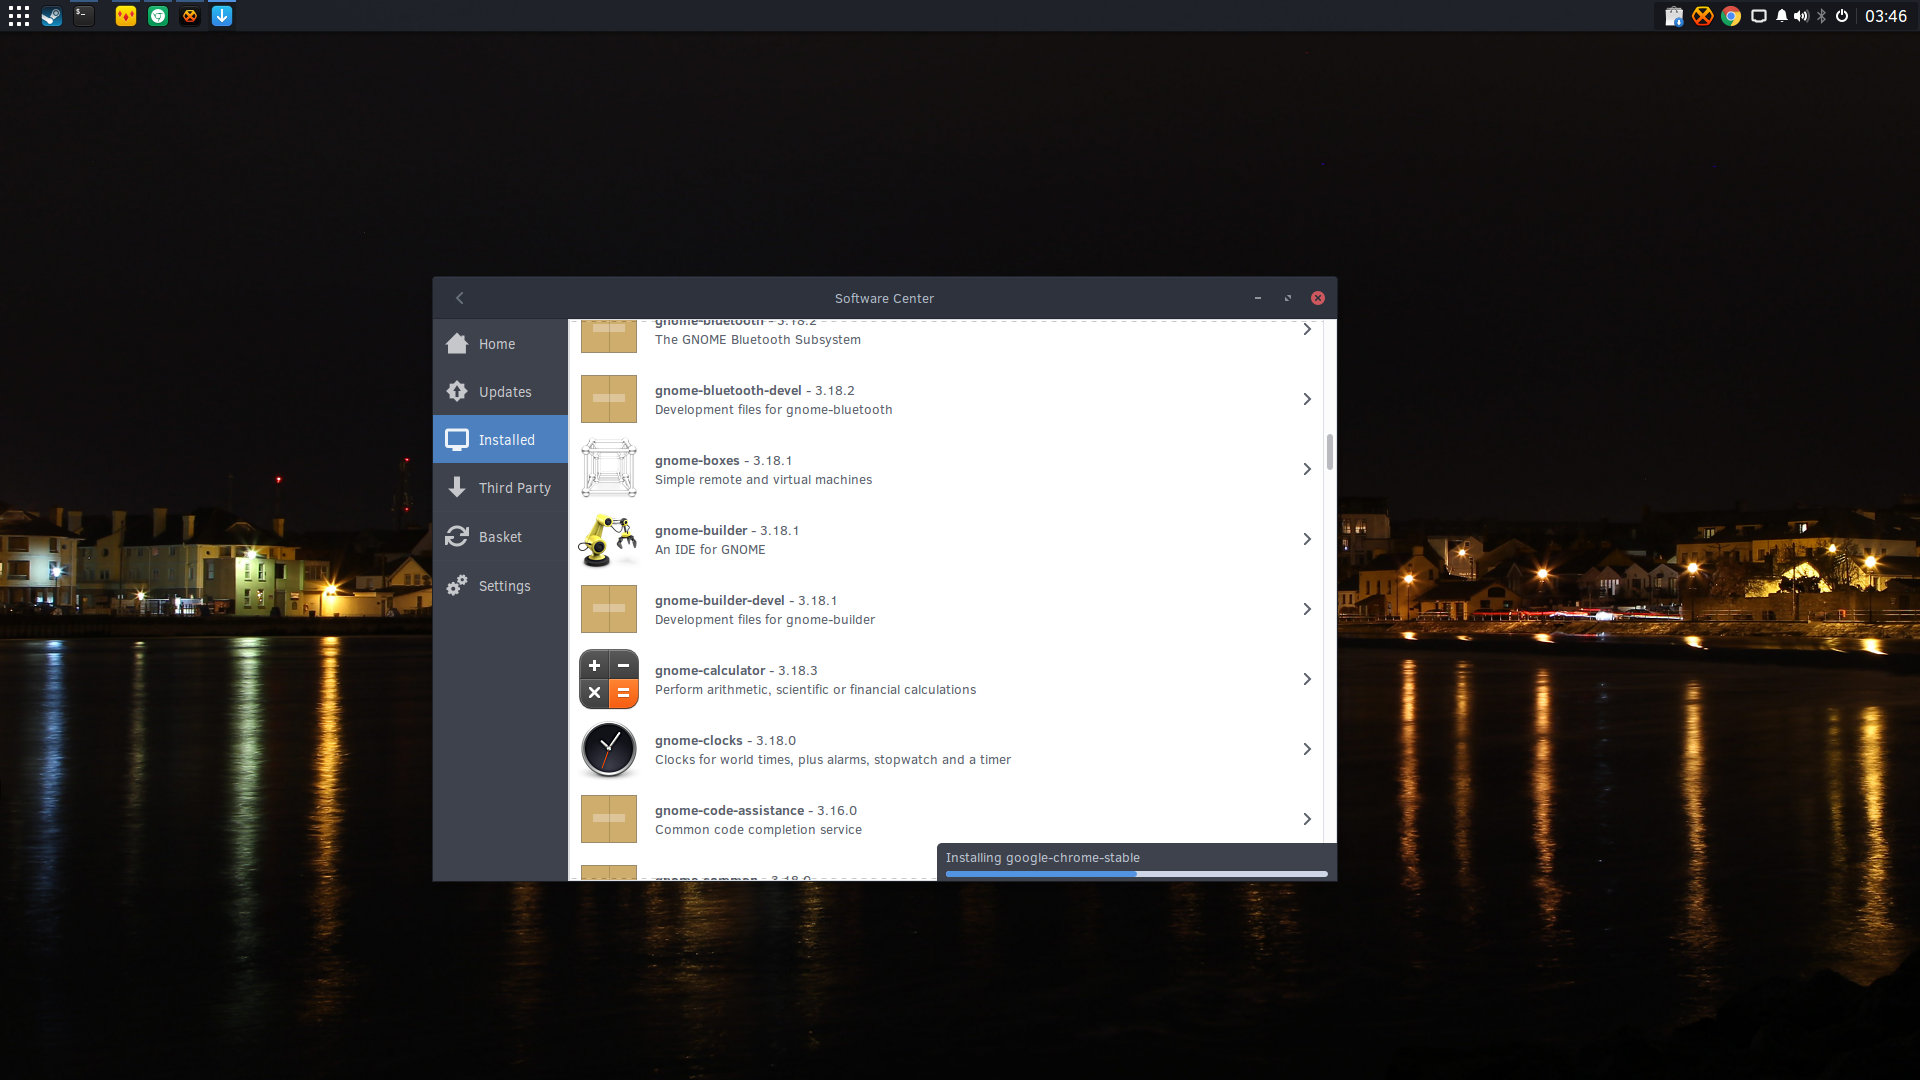The image size is (1920, 1080).
Task: Open gnome-calculator details chevron
Action: (x=1307, y=679)
